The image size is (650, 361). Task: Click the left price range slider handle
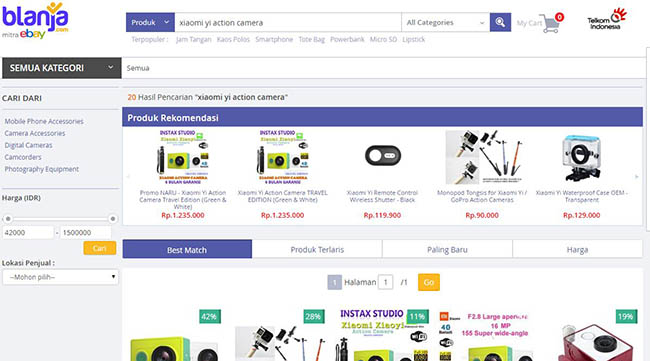click(x=8, y=218)
